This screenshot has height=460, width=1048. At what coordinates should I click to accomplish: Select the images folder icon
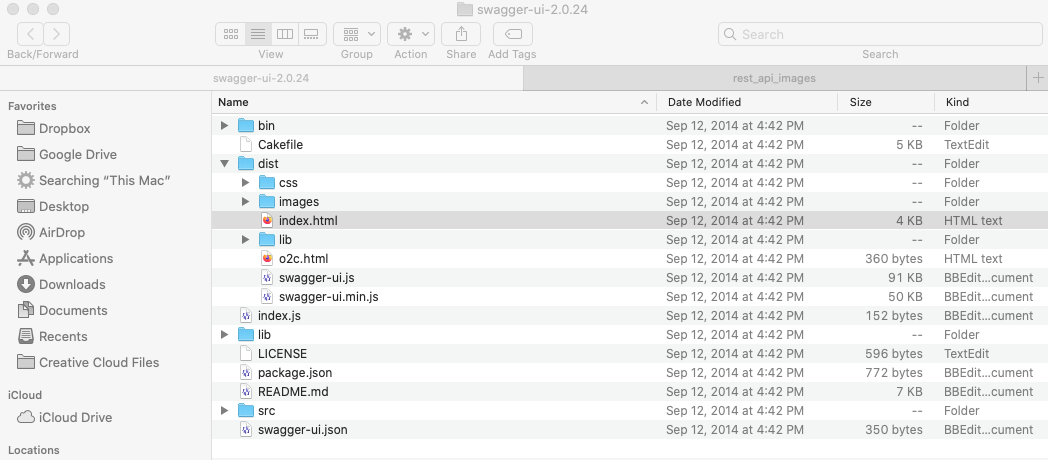tap(267, 202)
